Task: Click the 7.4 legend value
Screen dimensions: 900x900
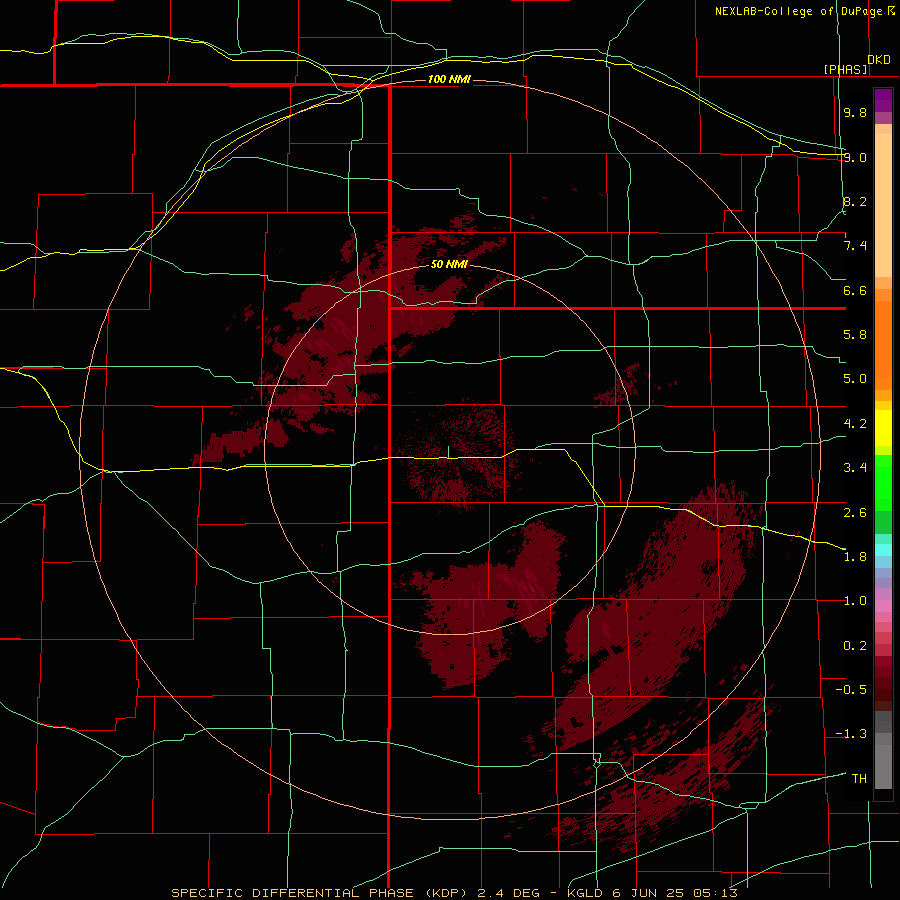Action: [x=855, y=246]
